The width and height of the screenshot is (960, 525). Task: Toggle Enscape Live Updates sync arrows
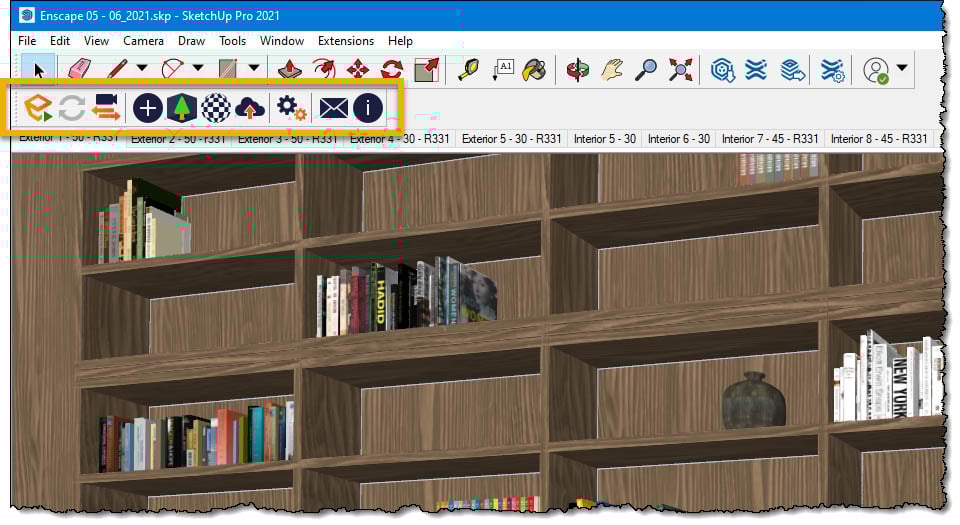click(x=72, y=108)
